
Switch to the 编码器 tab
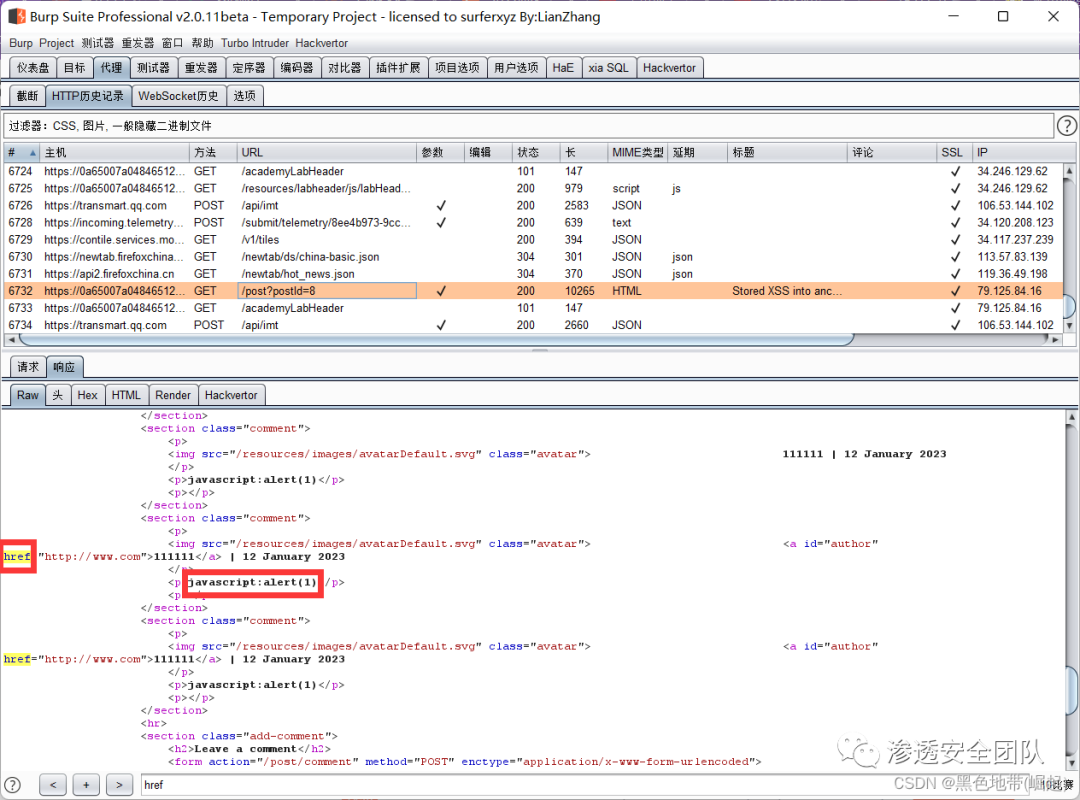click(x=297, y=68)
